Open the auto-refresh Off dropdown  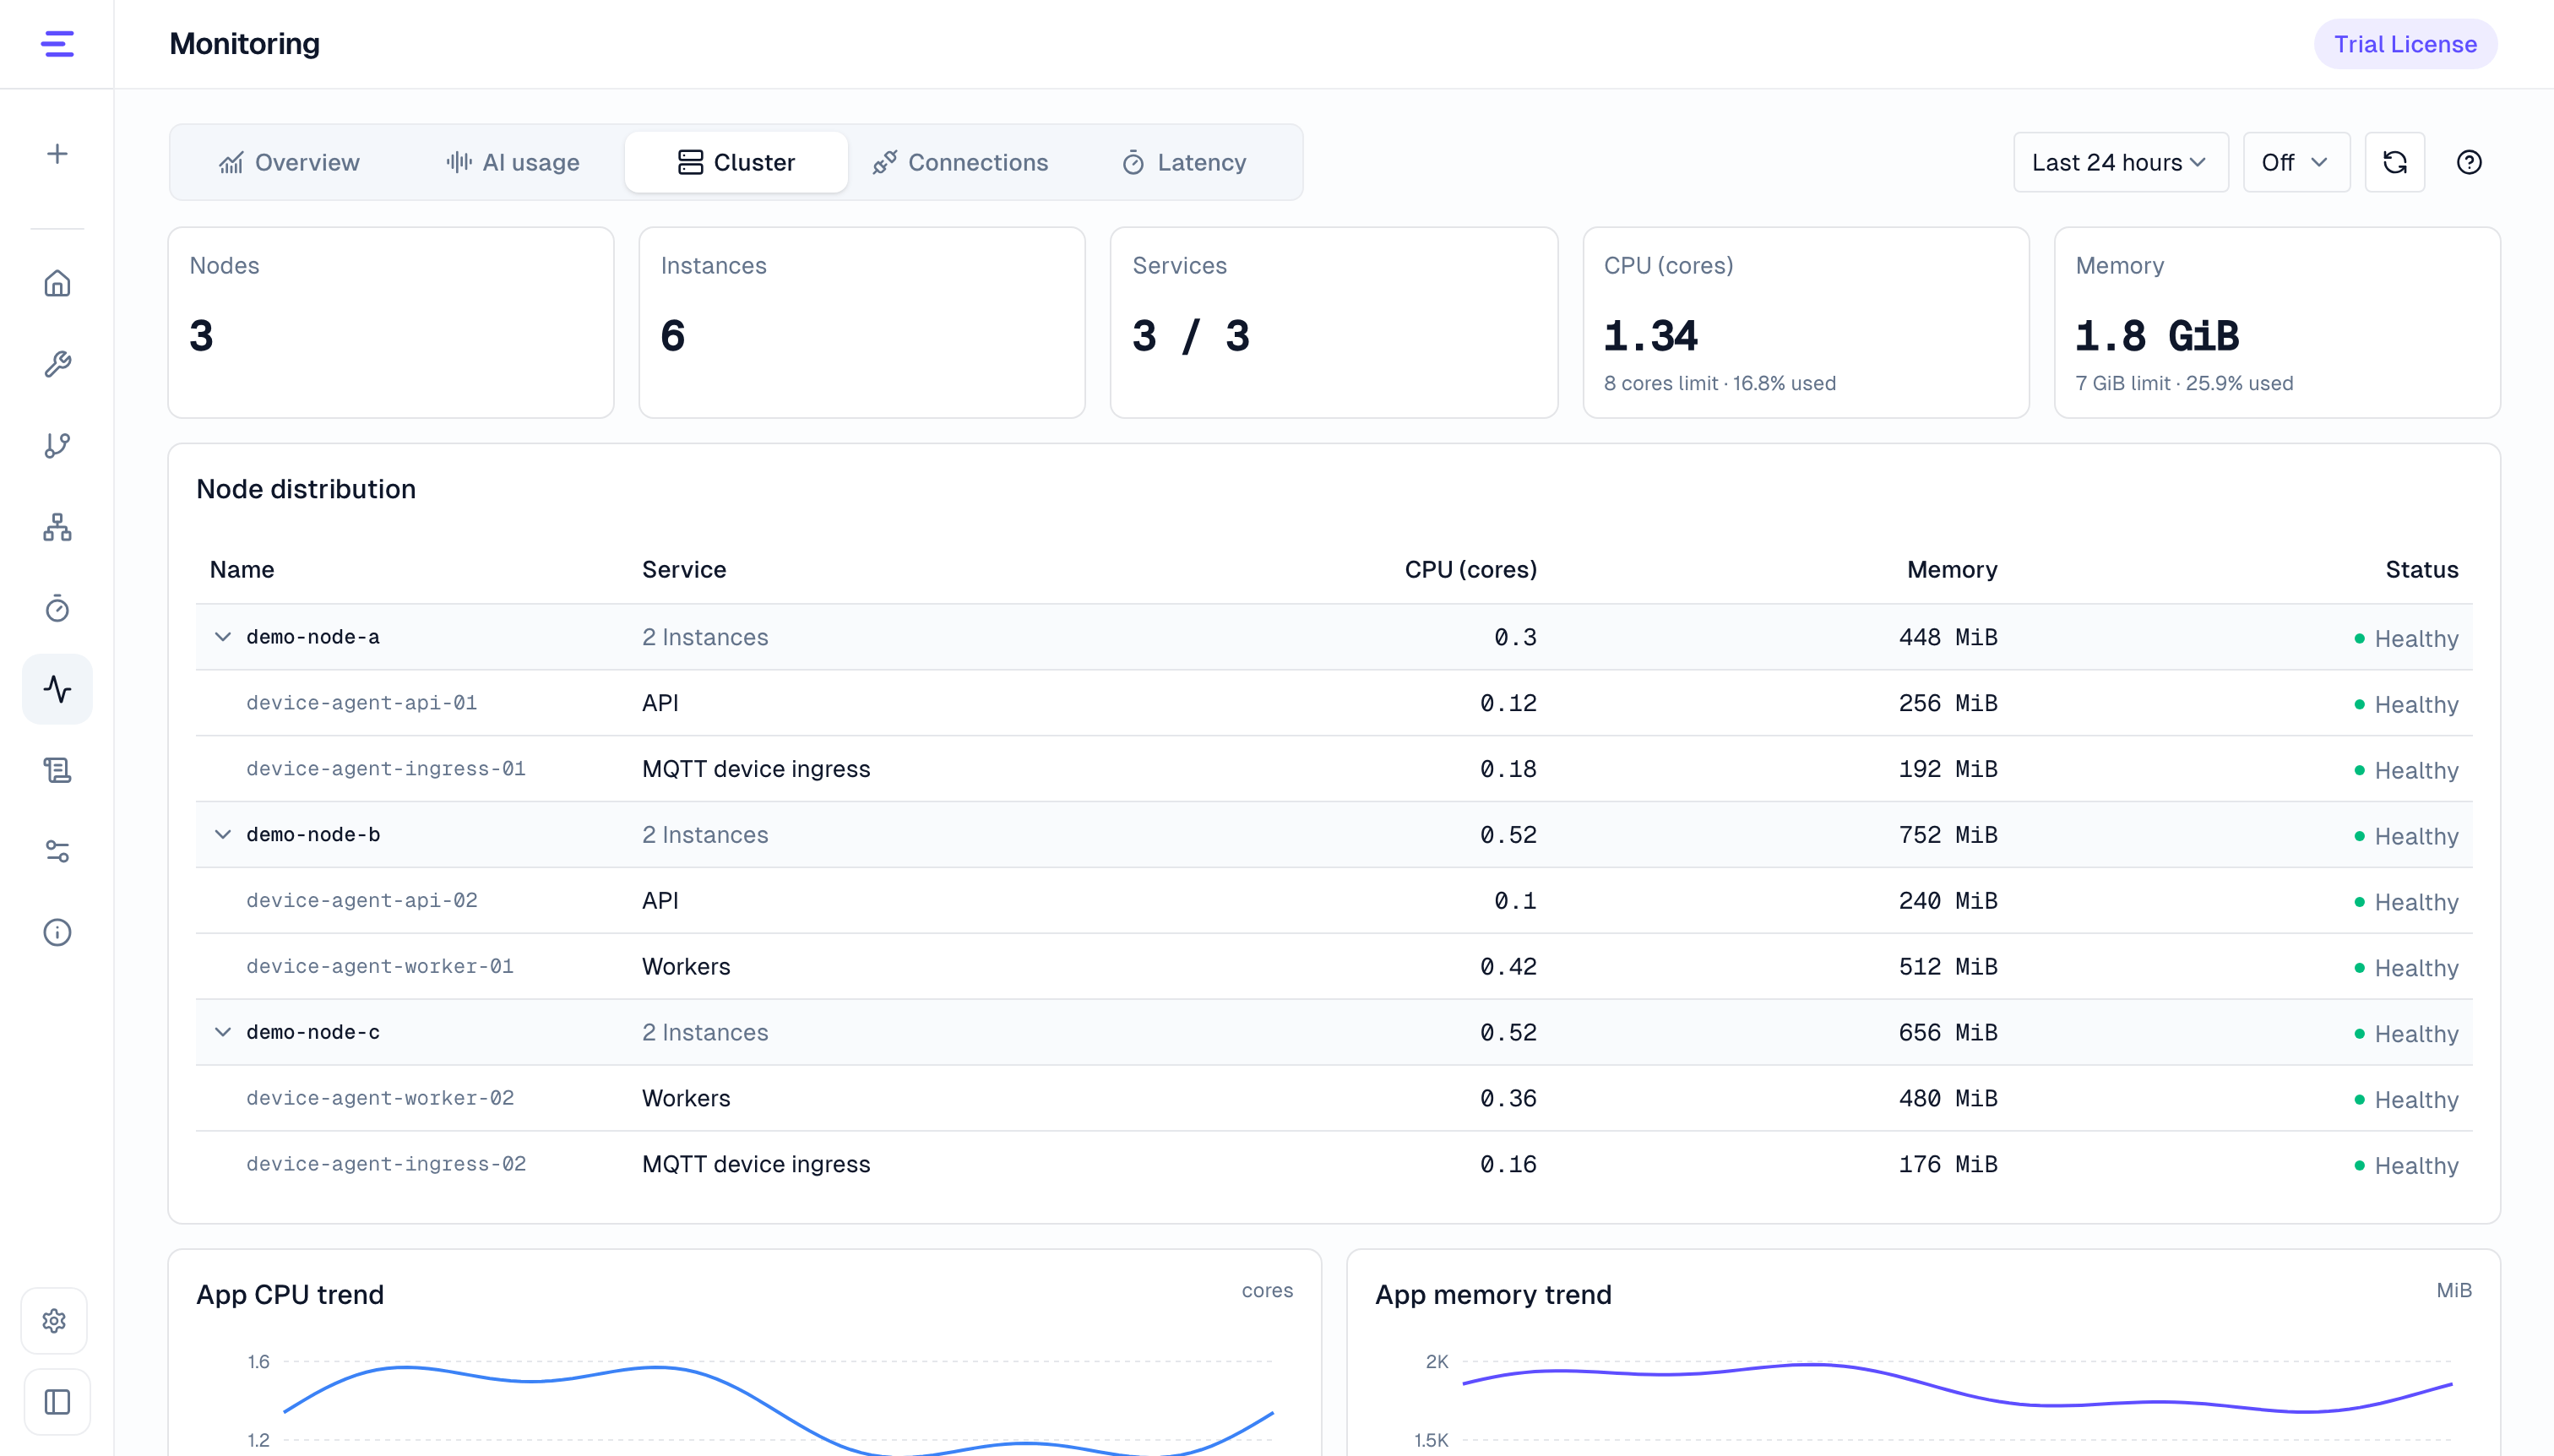point(2296,162)
